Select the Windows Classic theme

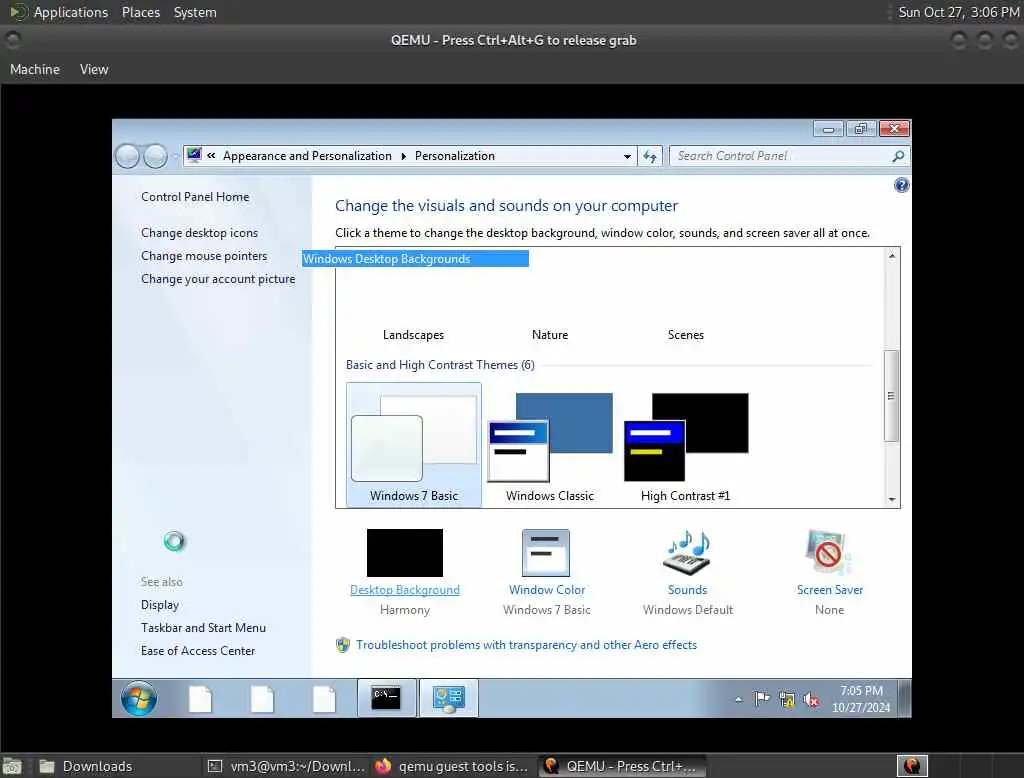550,447
